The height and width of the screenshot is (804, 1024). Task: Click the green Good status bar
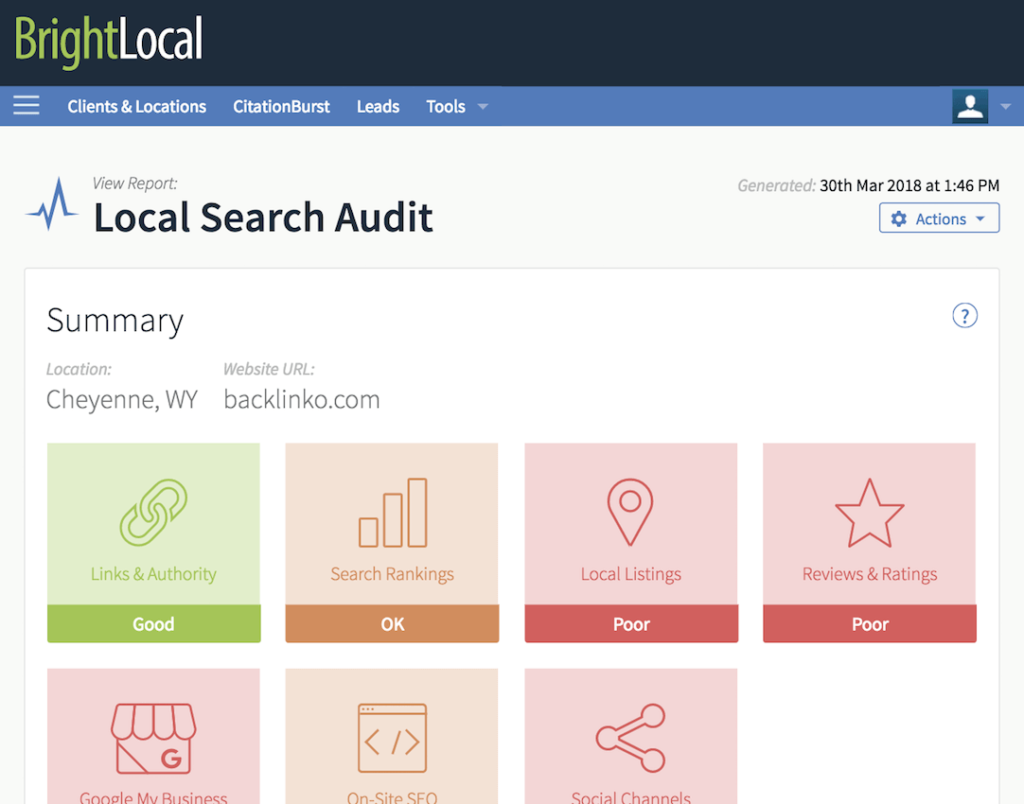coord(153,624)
